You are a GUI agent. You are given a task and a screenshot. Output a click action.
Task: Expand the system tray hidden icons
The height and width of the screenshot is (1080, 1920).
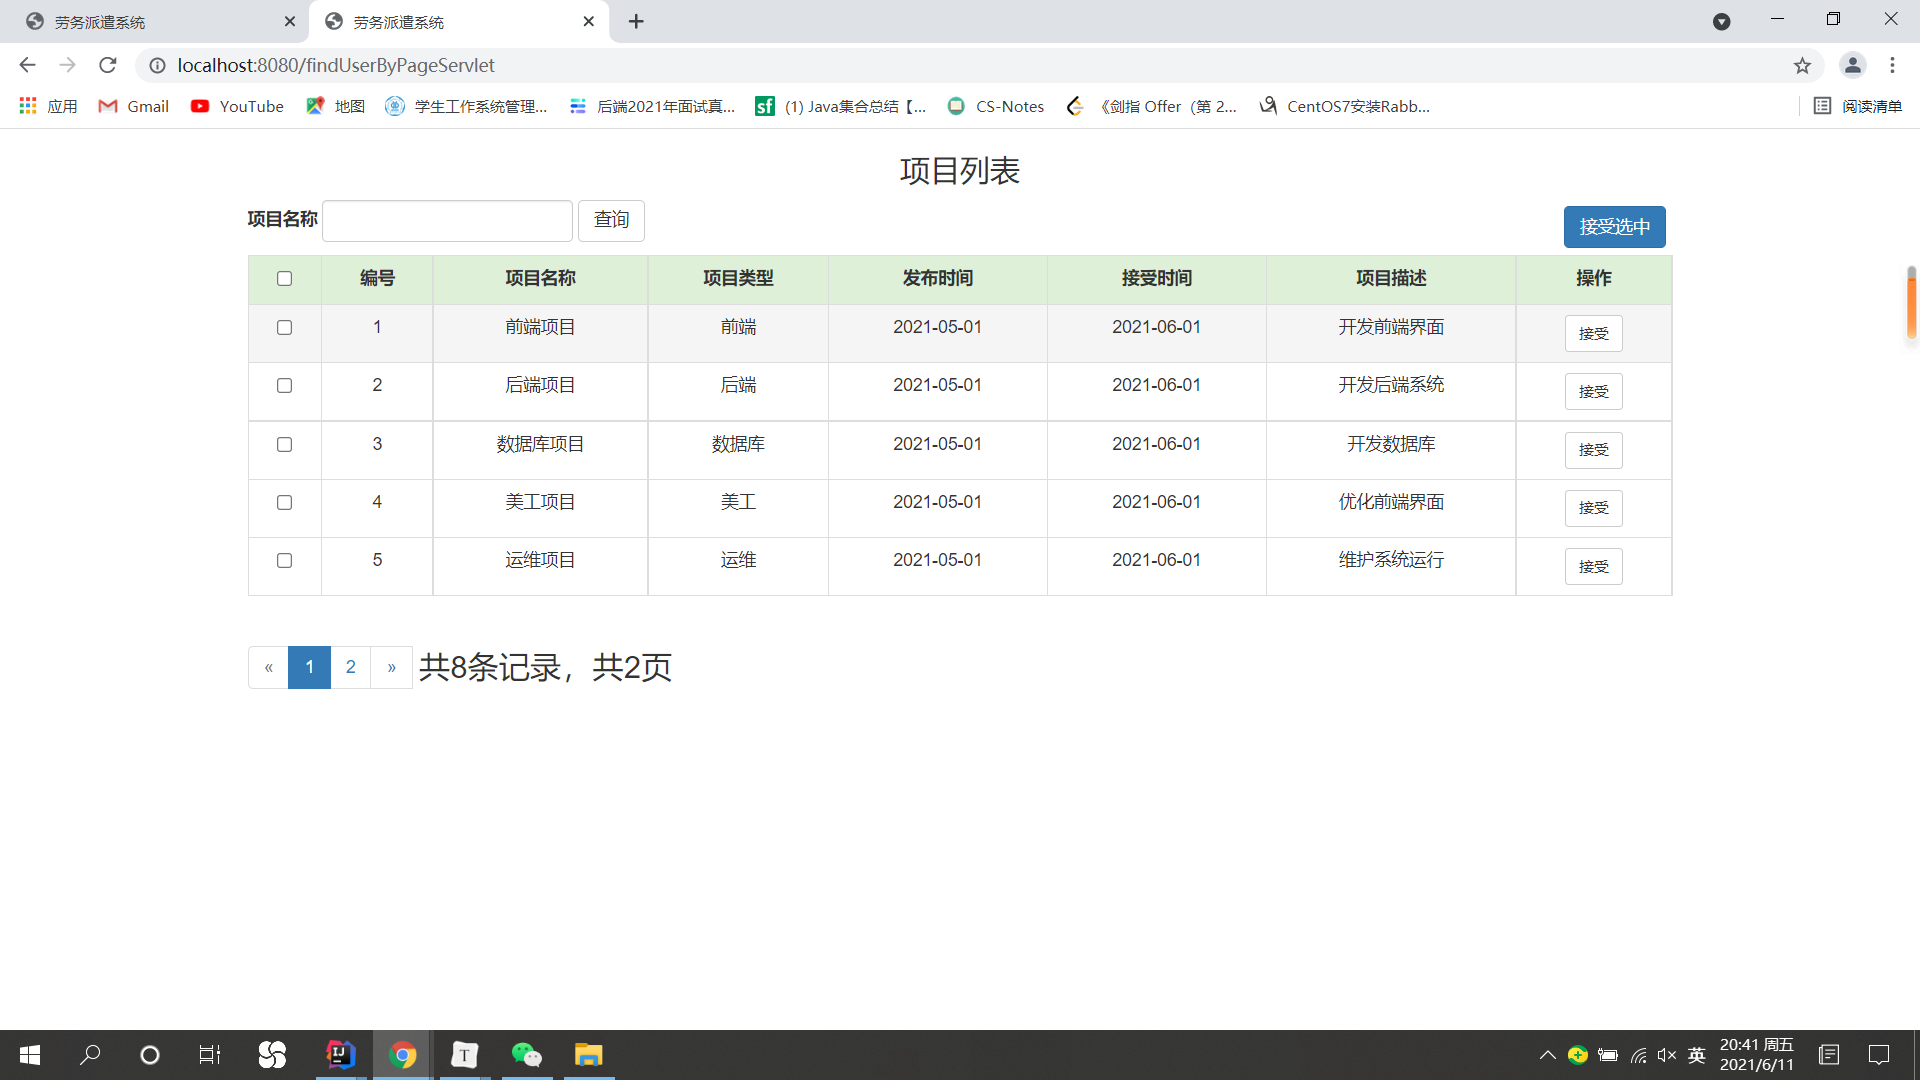[1547, 1055]
